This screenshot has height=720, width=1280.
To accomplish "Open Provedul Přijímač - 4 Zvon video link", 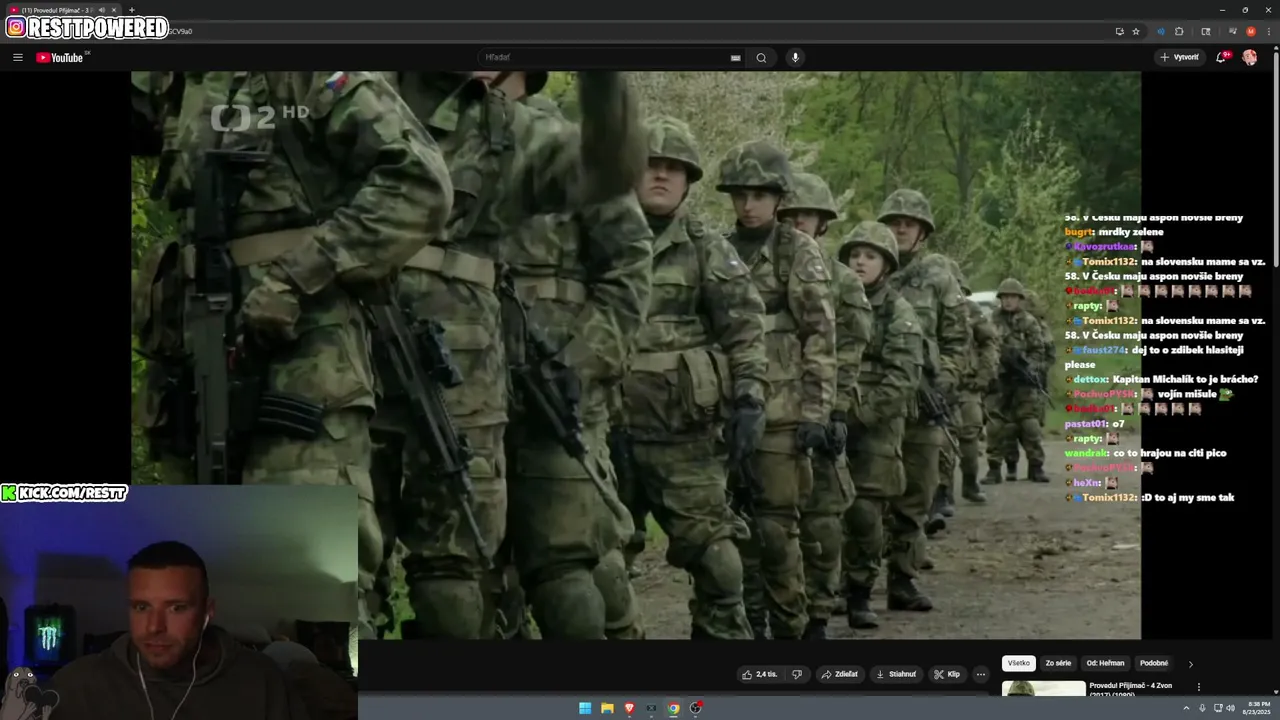I will coord(1130,689).
